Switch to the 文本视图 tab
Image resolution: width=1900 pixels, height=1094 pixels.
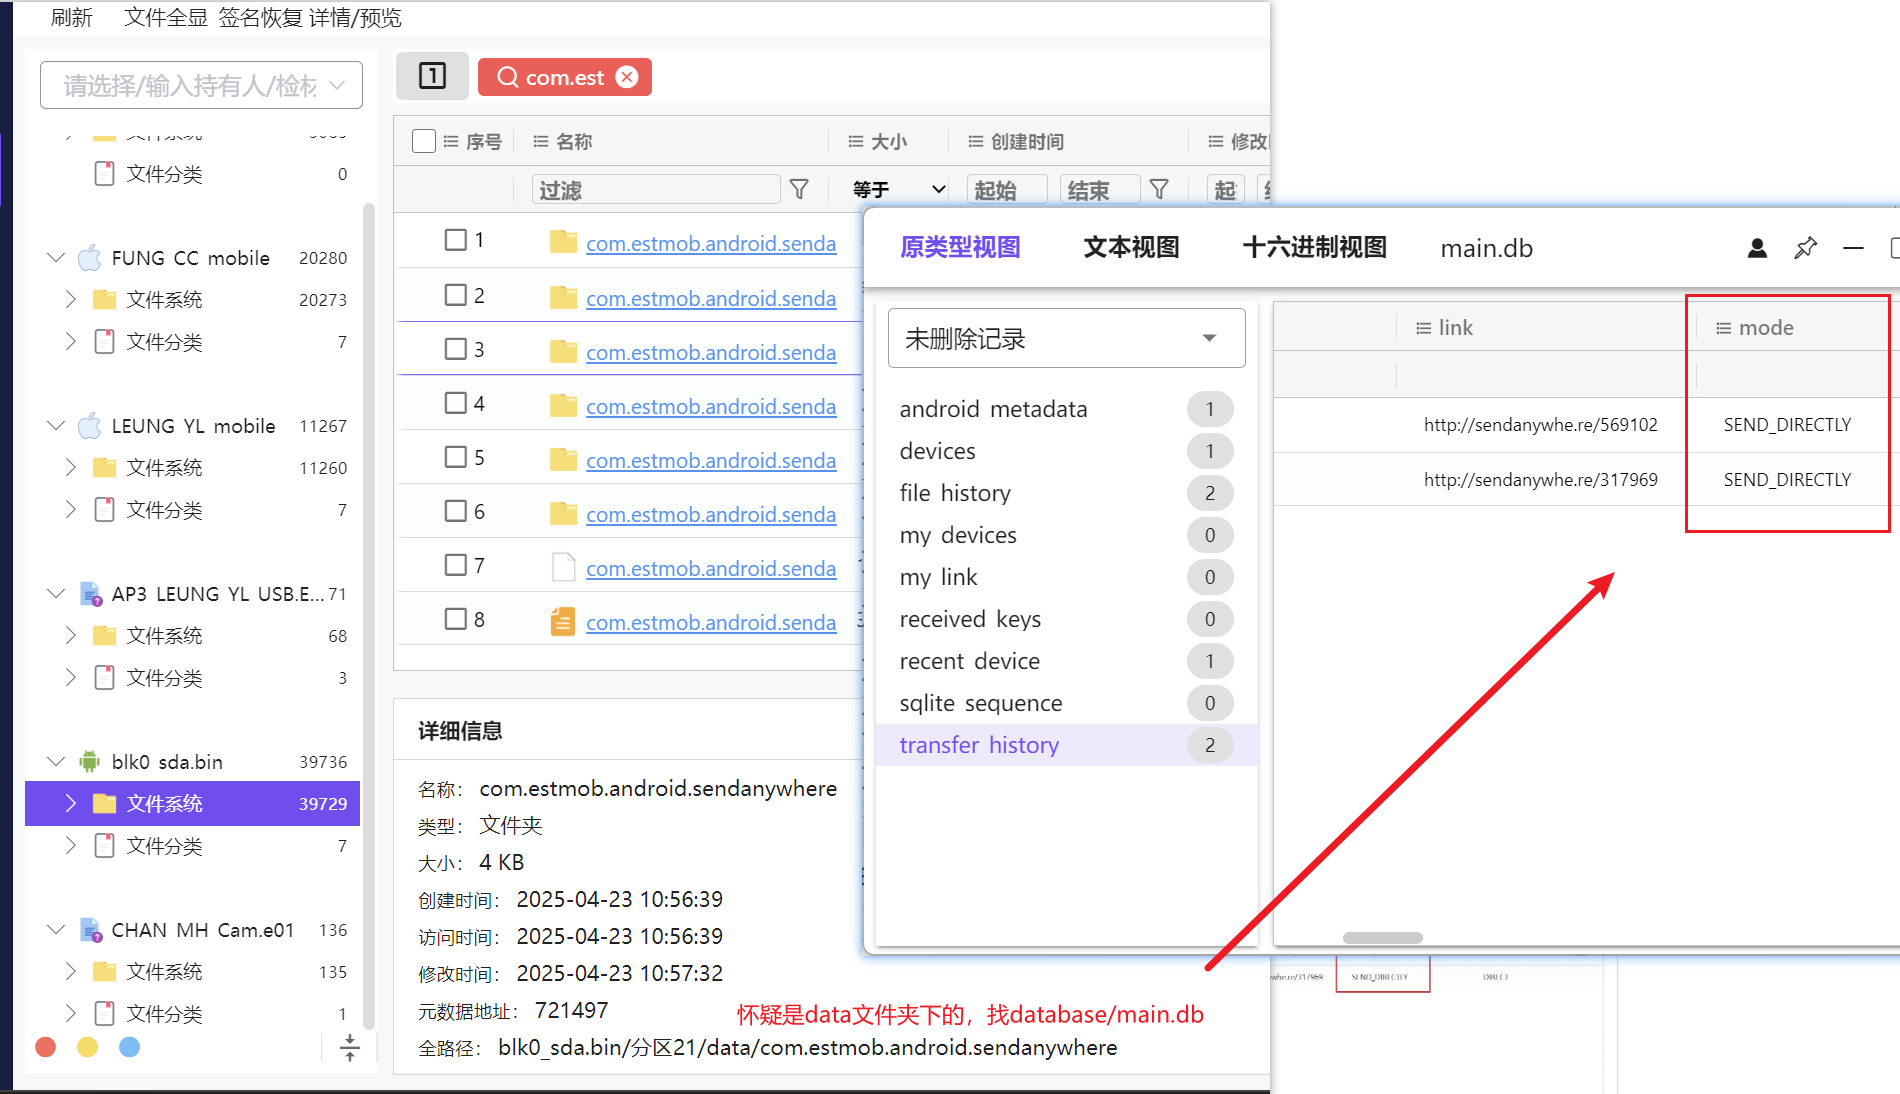[1131, 248]
